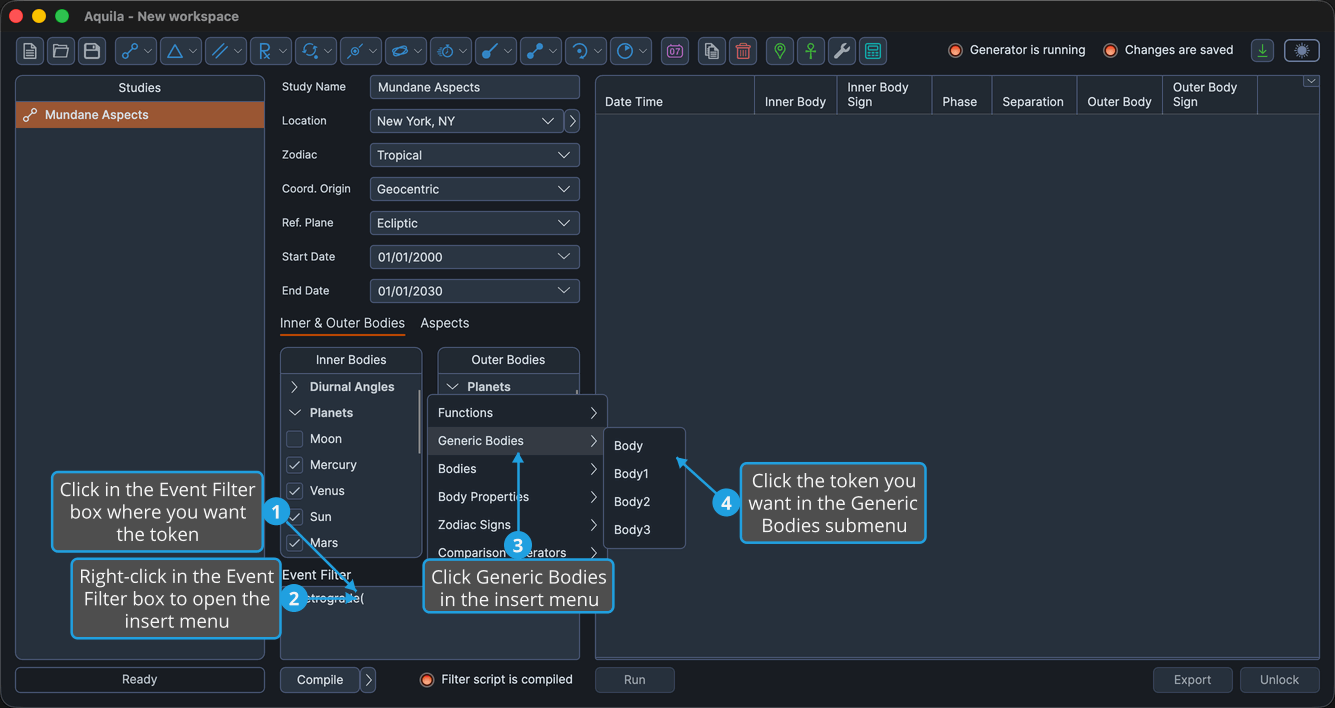Expand the Diurnal Angles group
1335x708 pixels.
pos(295,387)
